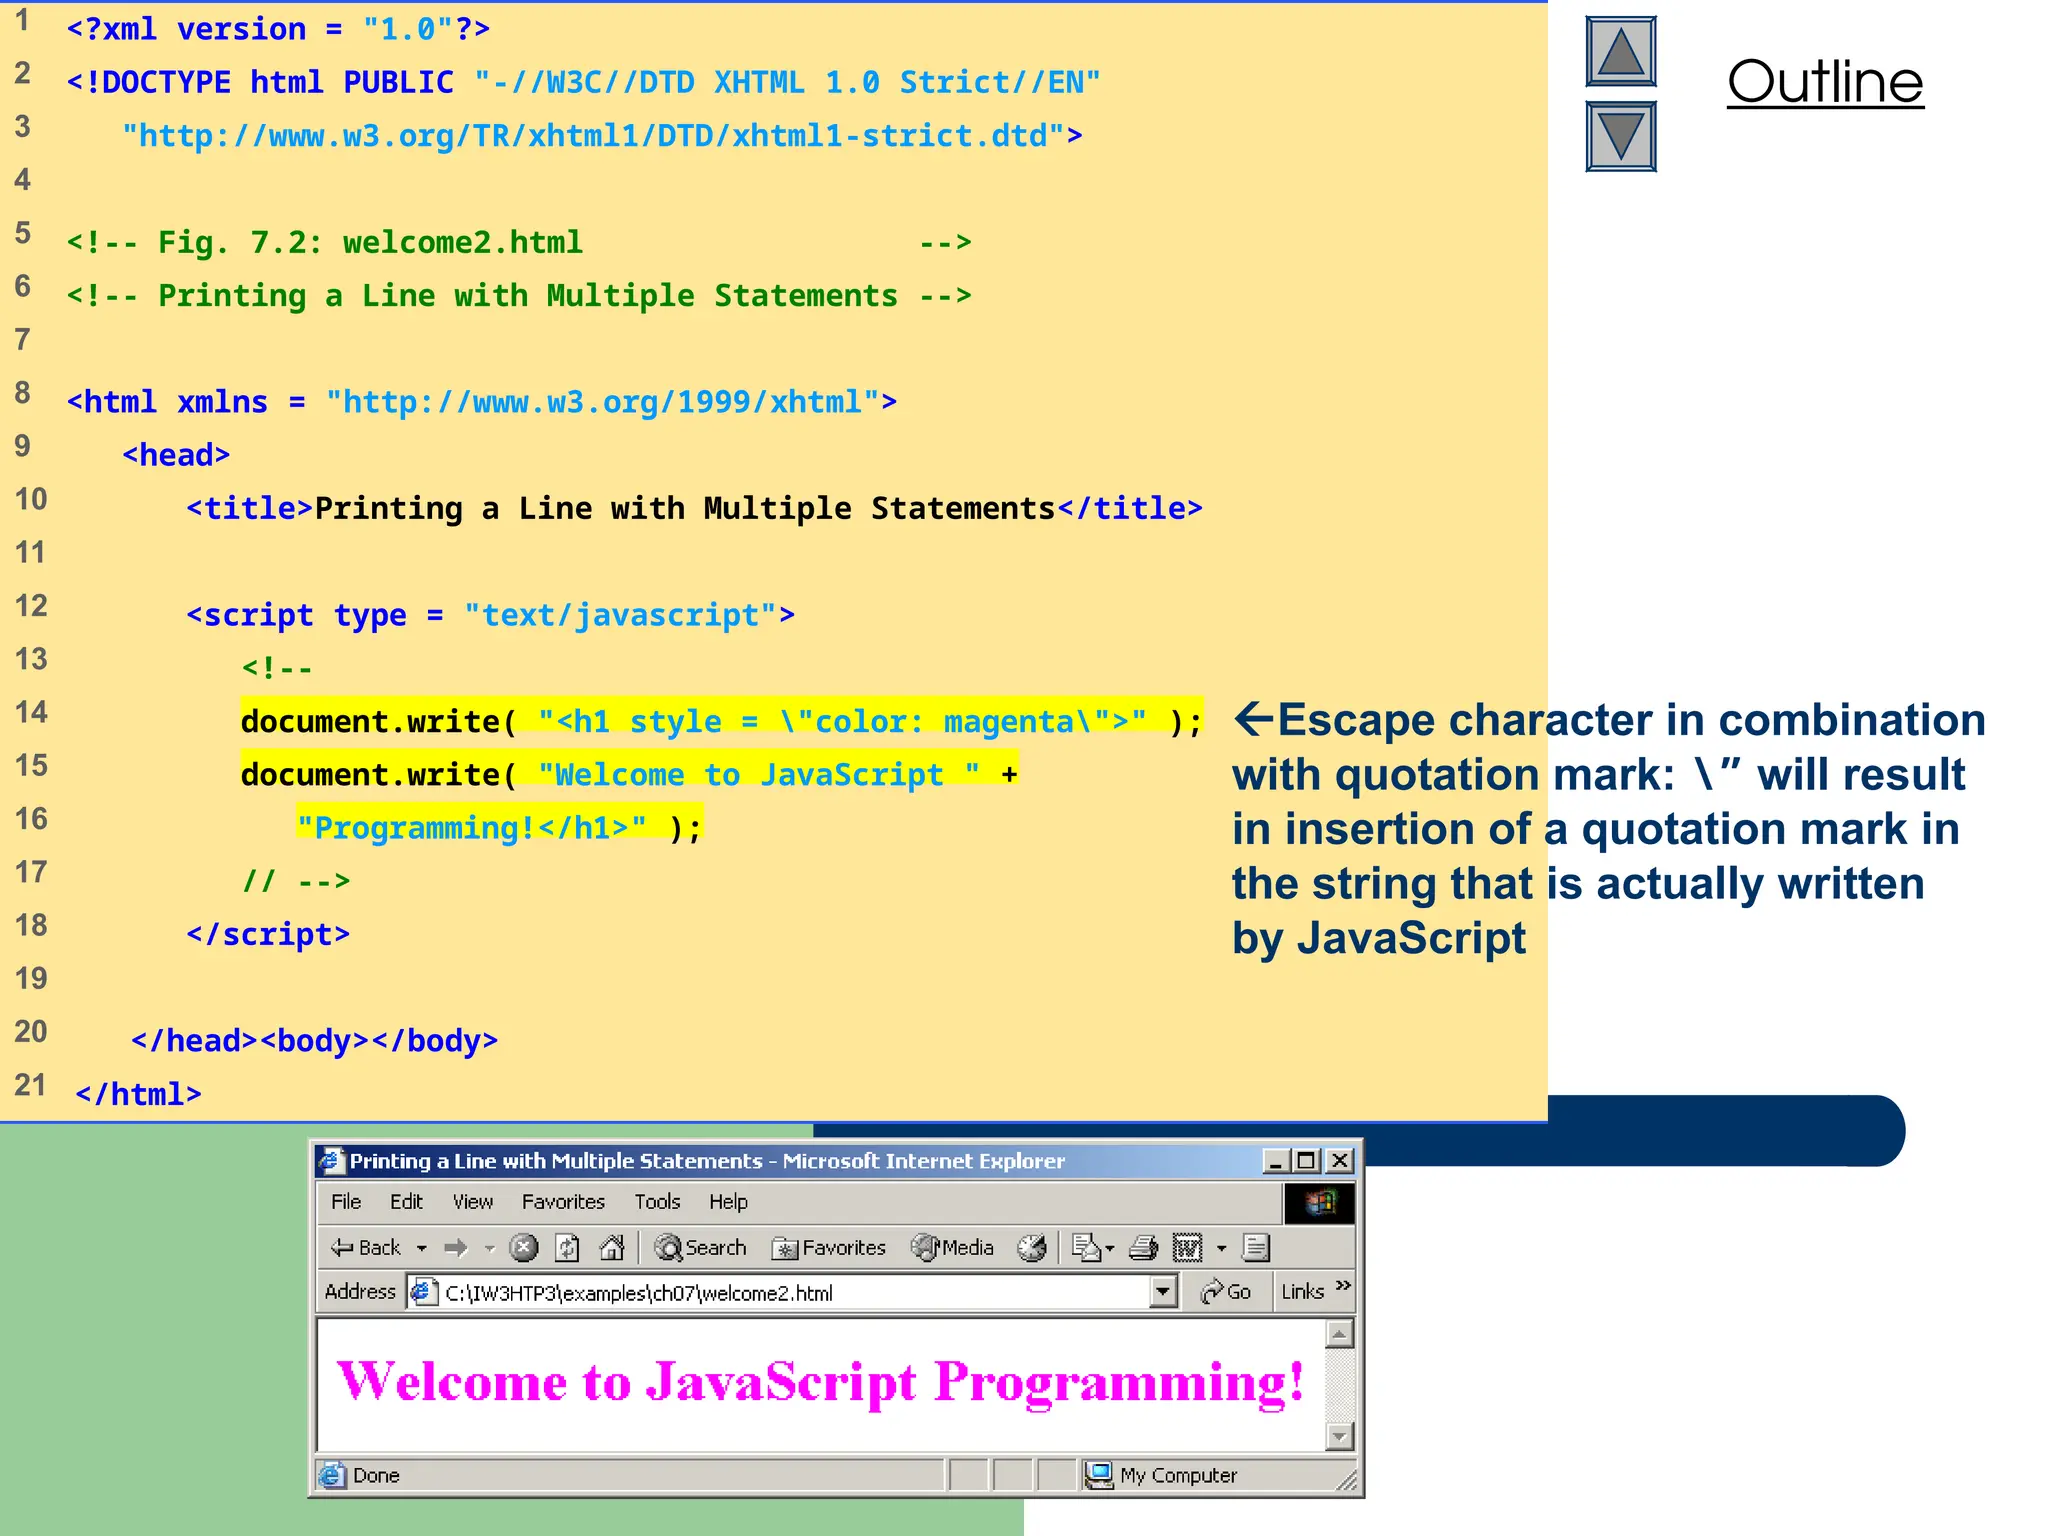Click the Edit with Word icon
Screen dimensions: 2048x1536
click(x=1187, y=1247)
